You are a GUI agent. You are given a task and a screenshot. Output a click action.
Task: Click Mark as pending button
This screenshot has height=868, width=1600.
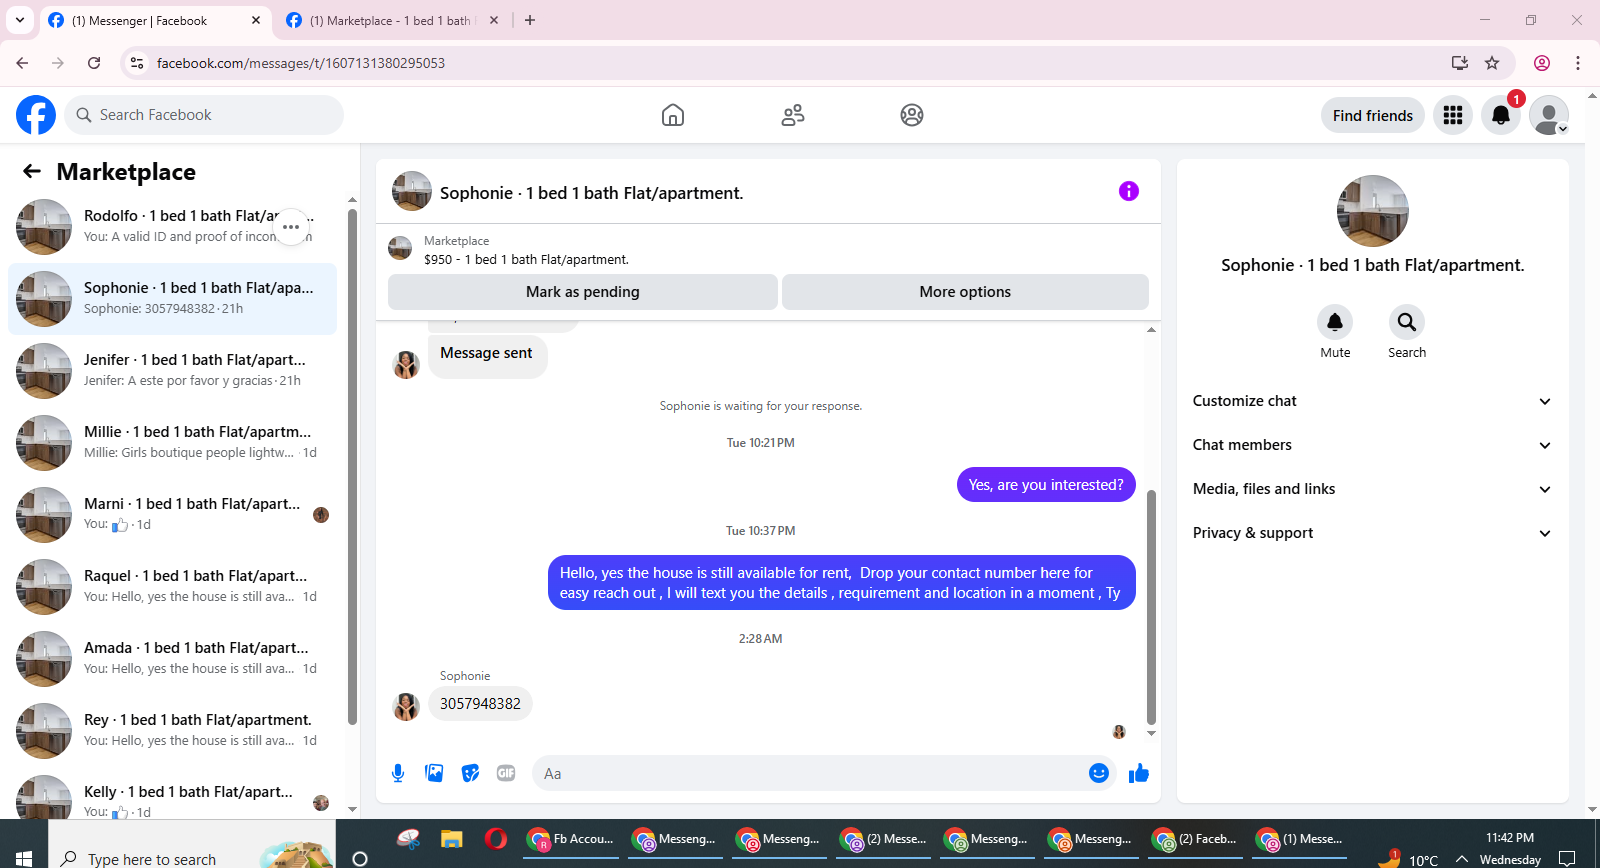[583, 292]
